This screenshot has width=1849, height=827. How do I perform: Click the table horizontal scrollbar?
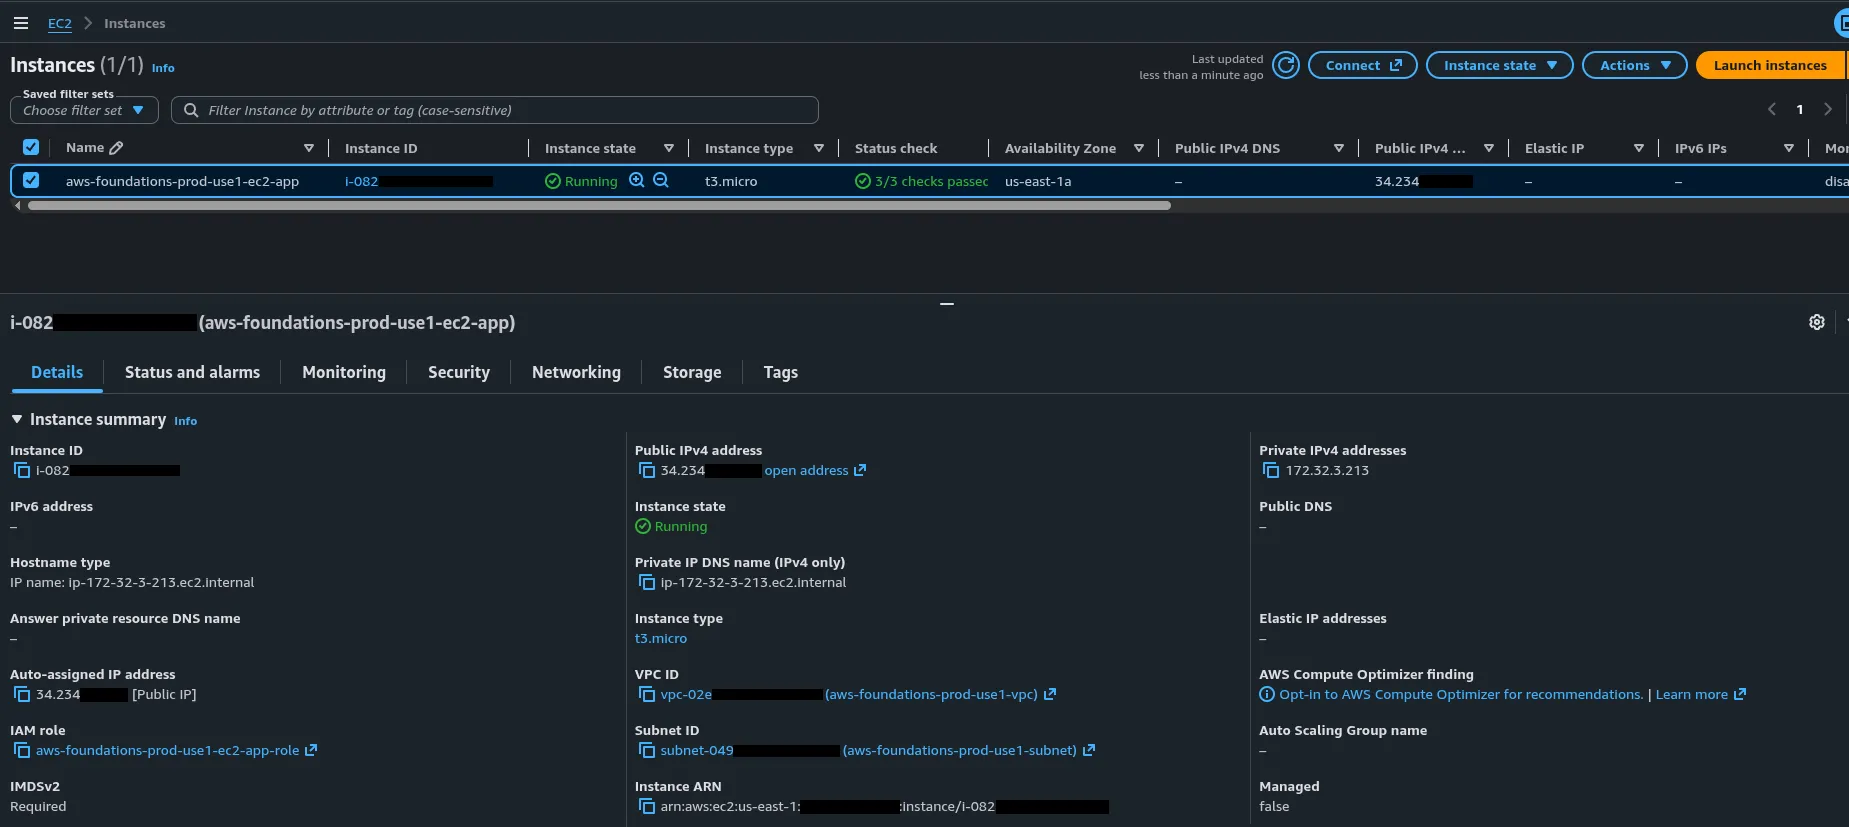[x=599, y=205]
